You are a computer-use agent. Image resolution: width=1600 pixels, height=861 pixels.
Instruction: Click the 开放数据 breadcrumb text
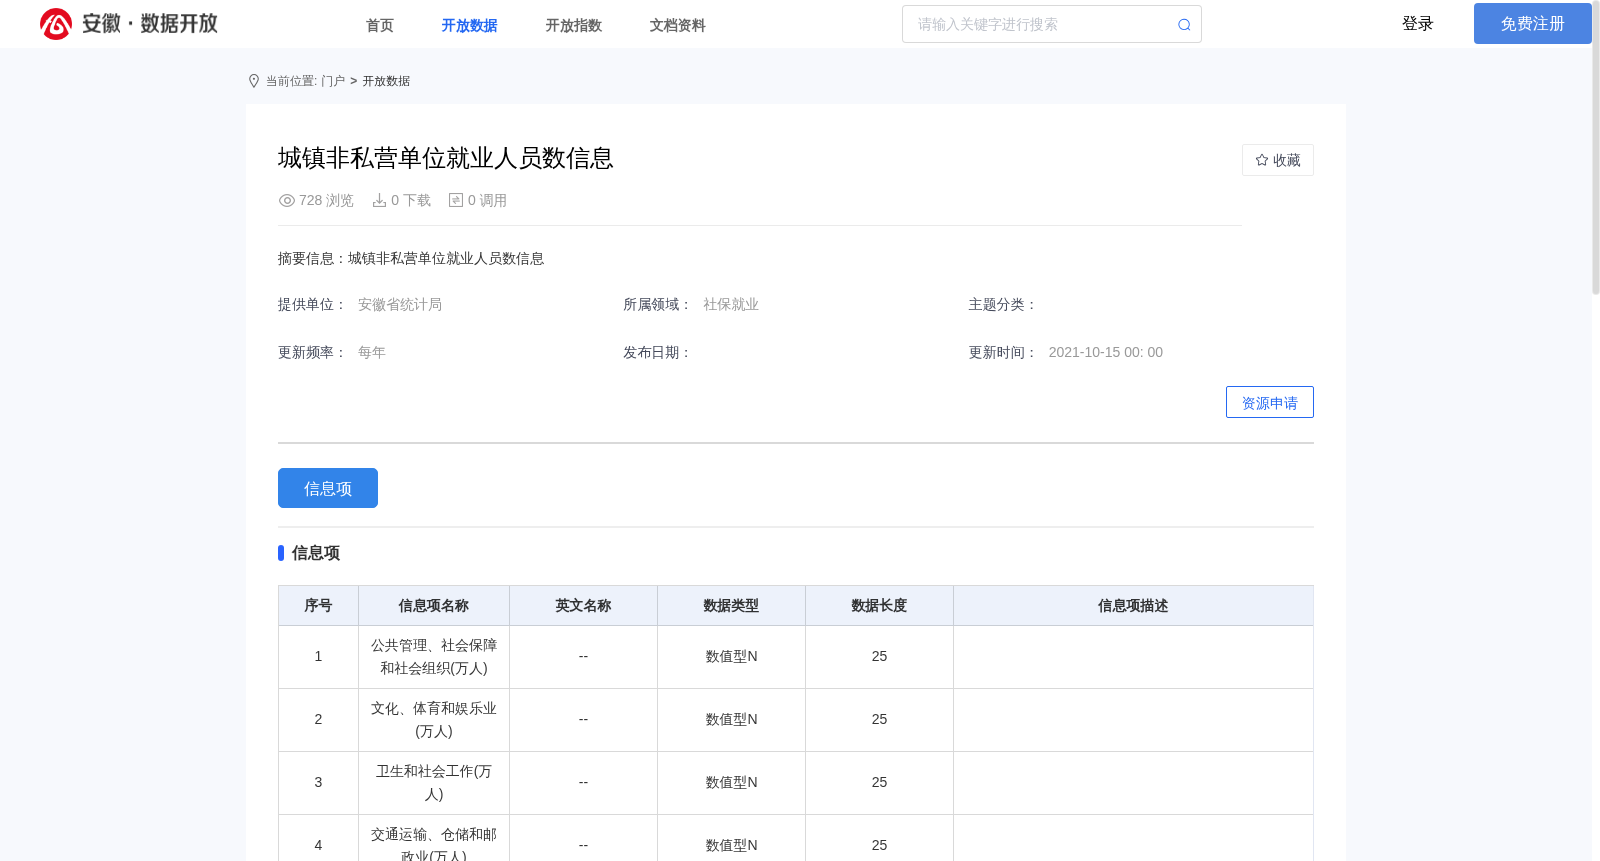pos(386,81)
